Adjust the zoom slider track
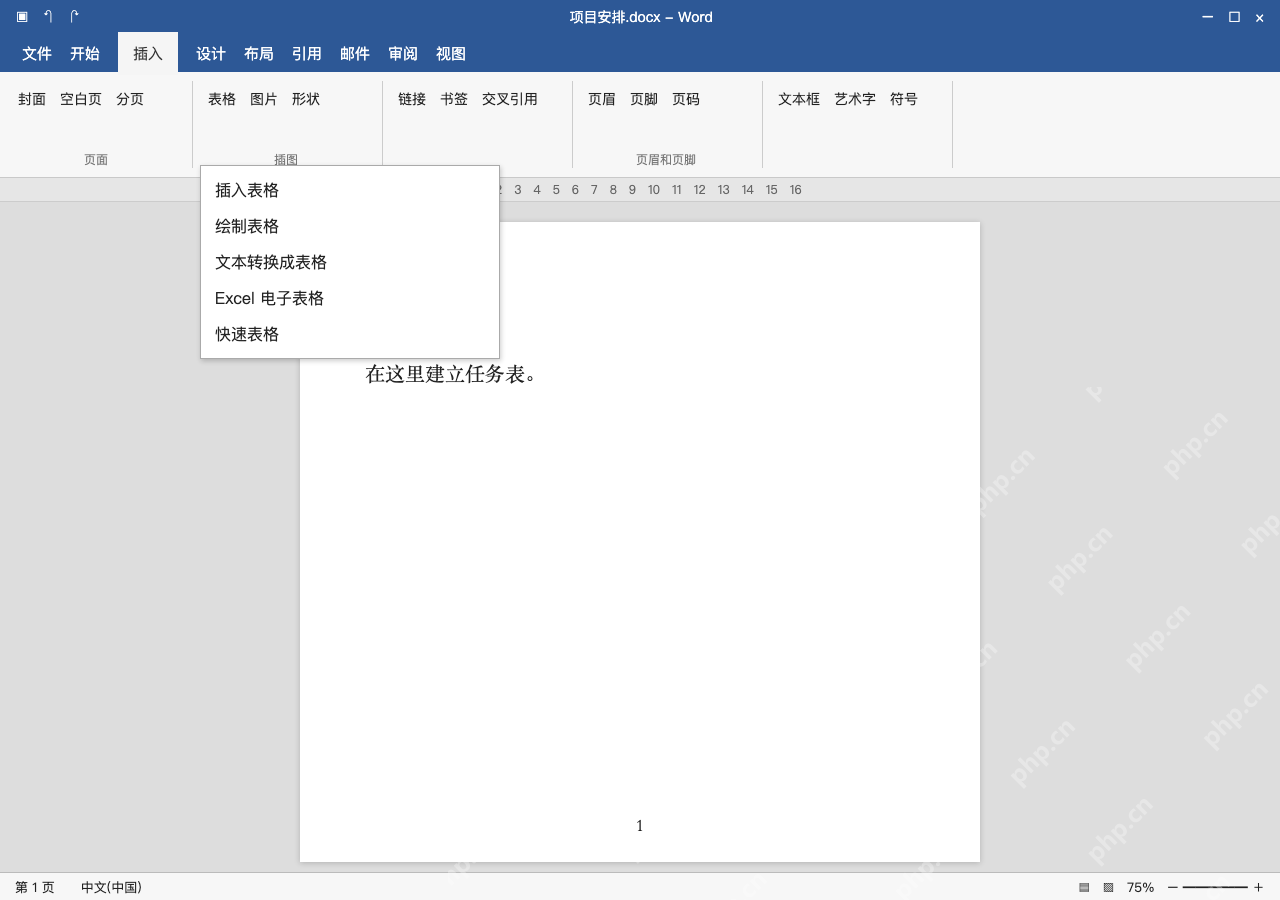 (x=1215, y=887)
